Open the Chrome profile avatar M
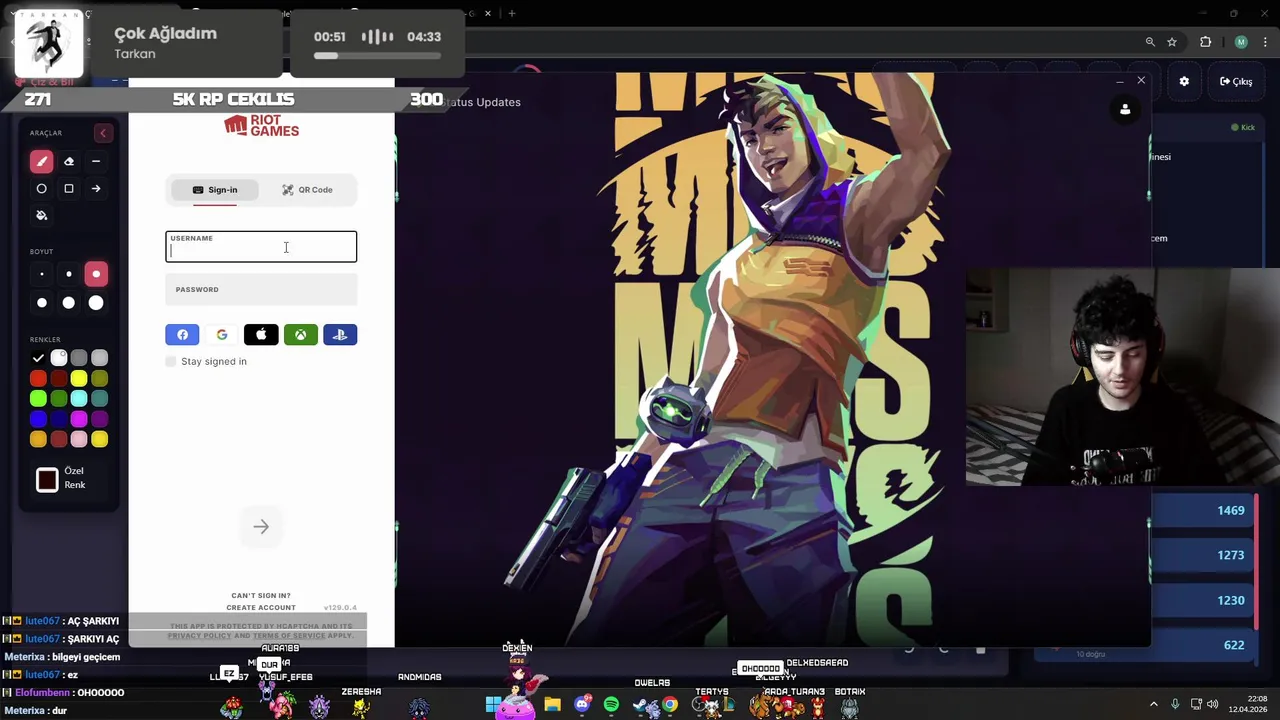Viewport: 1280px width, 720px height. pos(1241,42)
